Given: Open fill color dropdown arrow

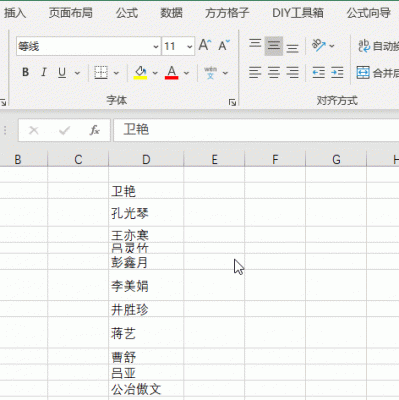Looking at the screenshot, I should pos(155,73).
